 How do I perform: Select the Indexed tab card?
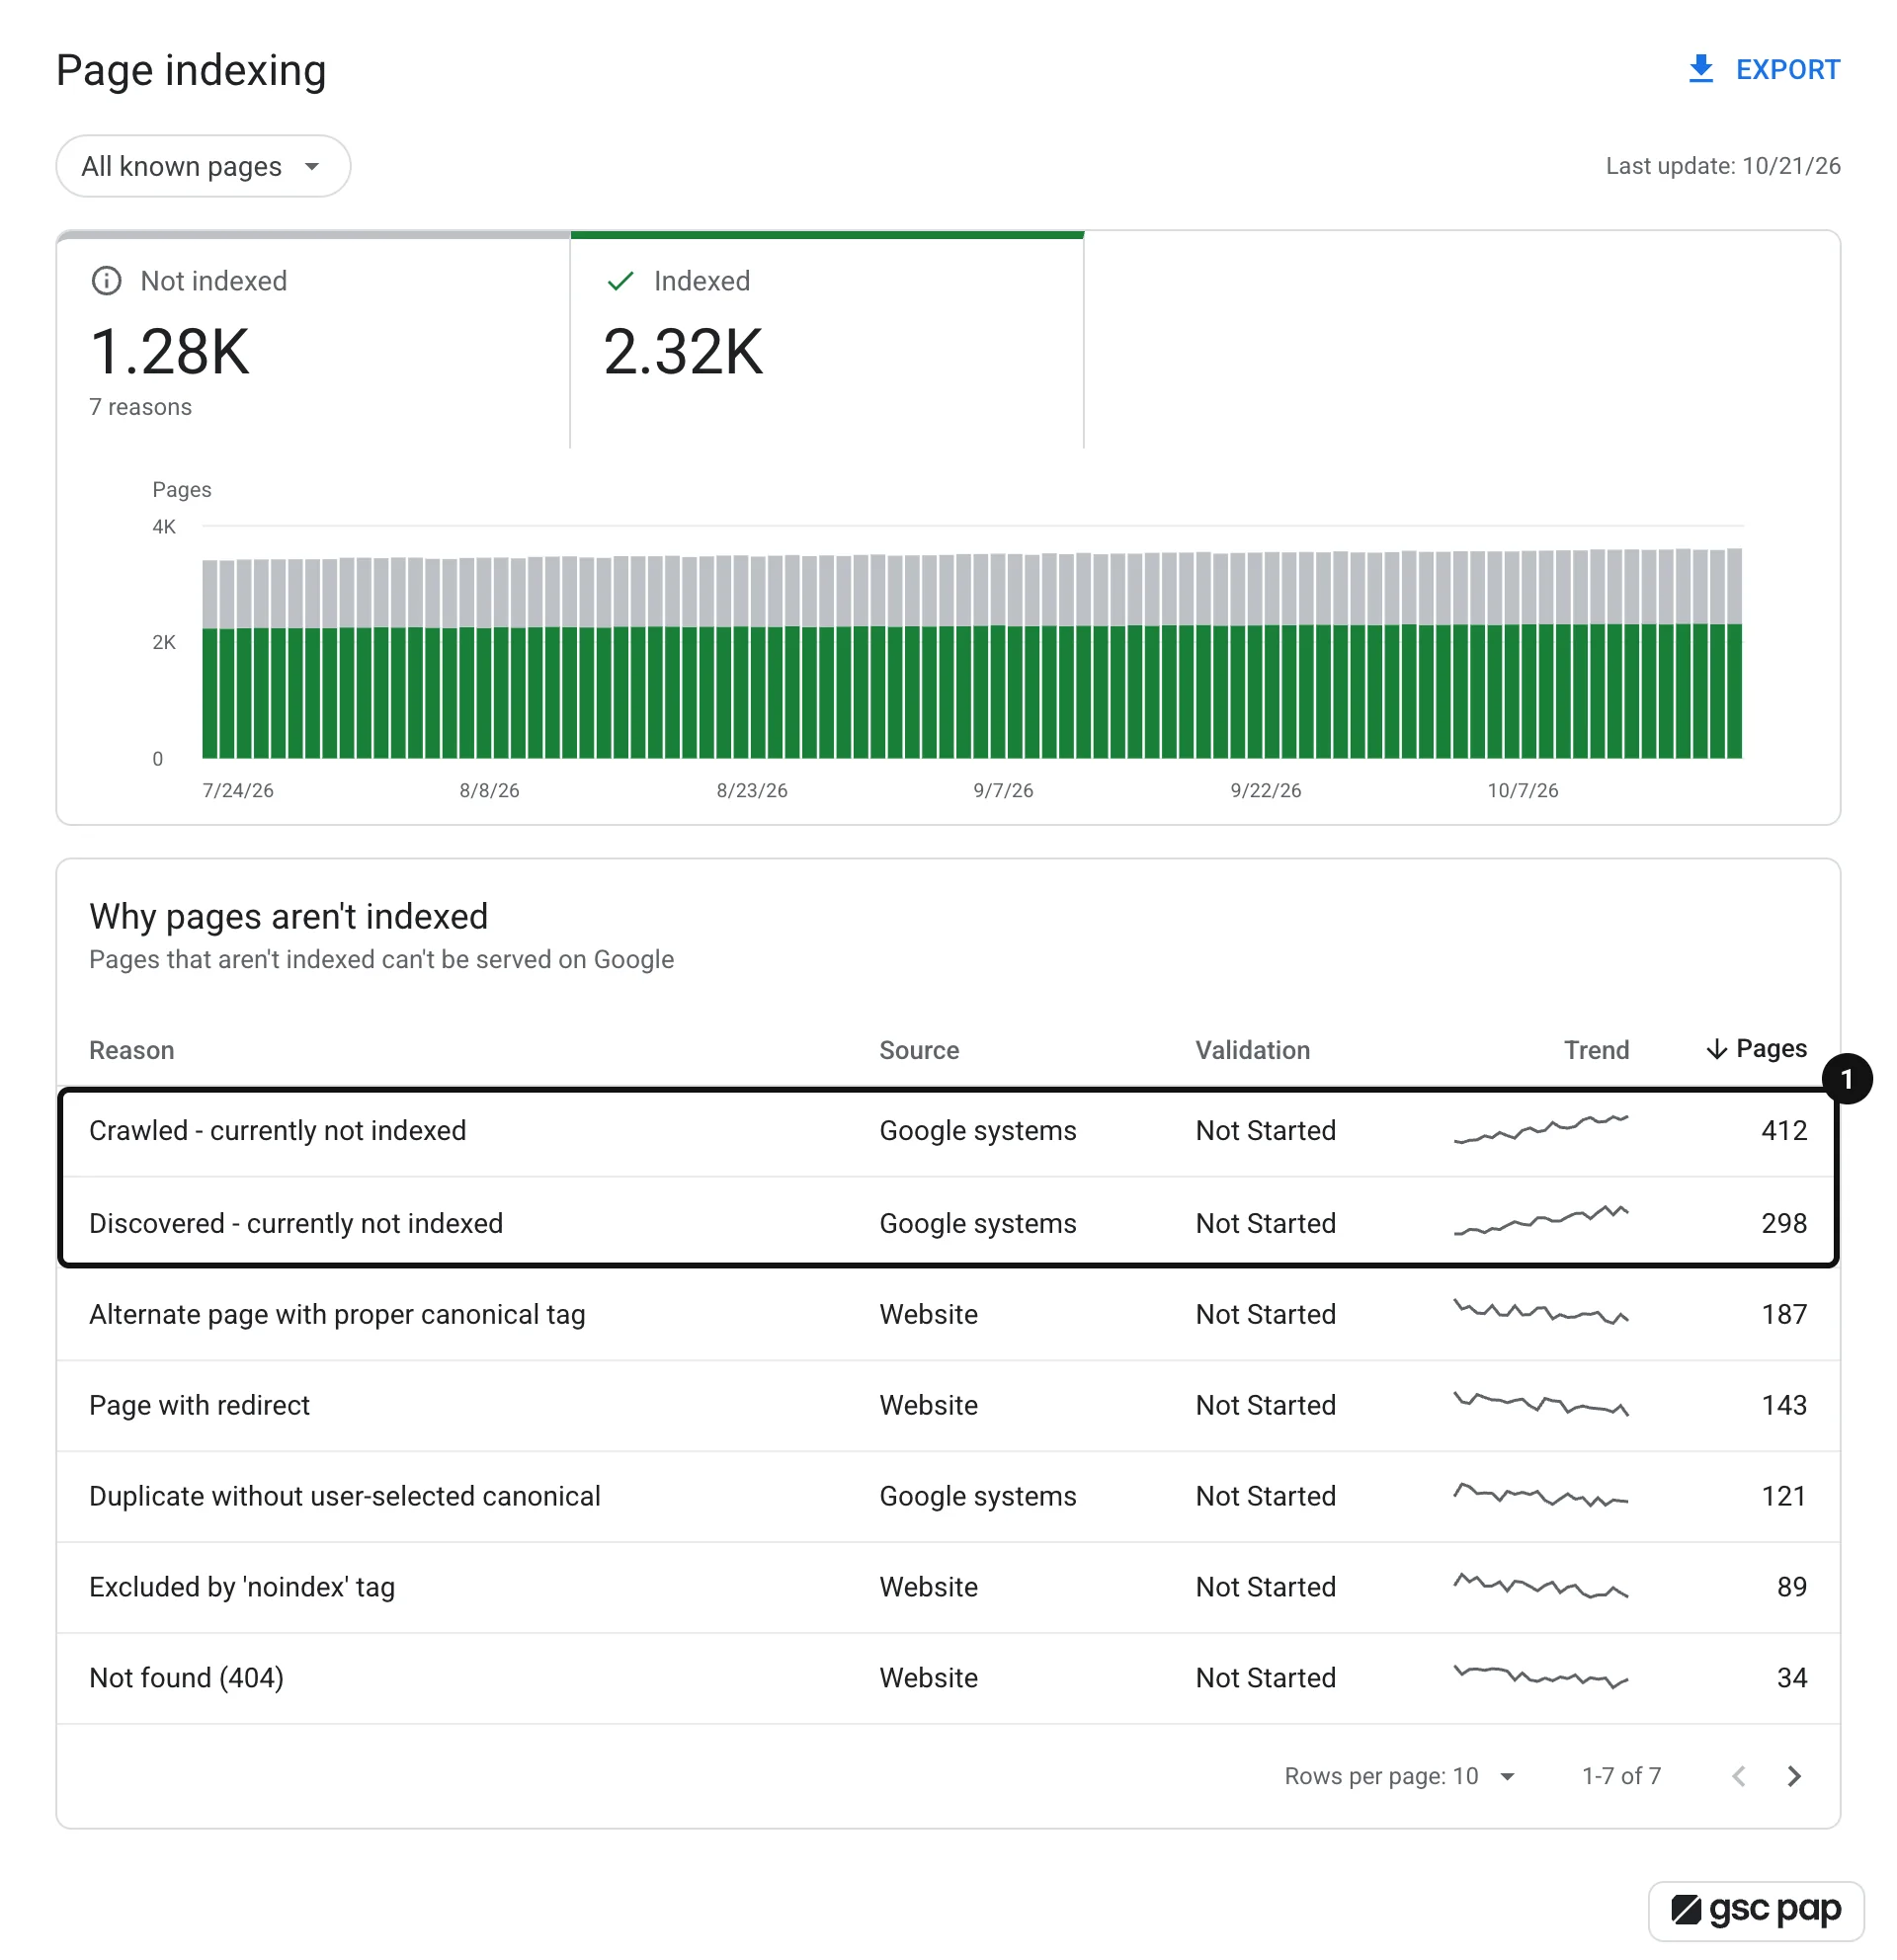(x=827, y=340)
